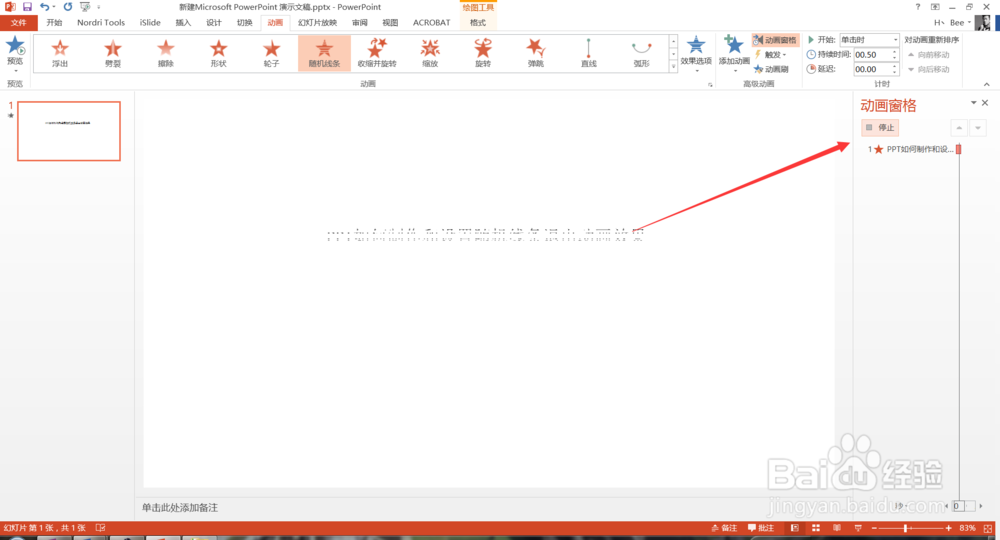
Task: Click the Redo/Repeat icon in quick access toolbar
Action: point(68,6)
